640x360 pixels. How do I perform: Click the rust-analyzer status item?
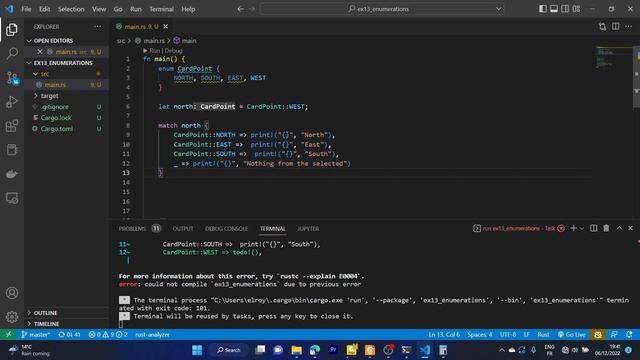point(152,335)
